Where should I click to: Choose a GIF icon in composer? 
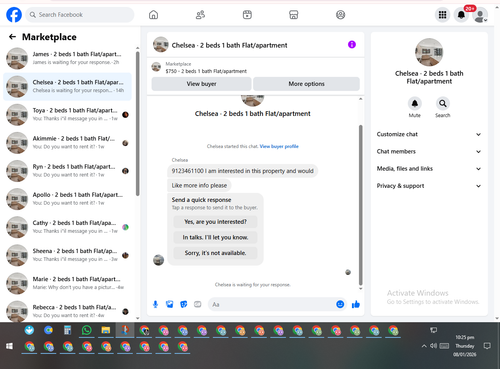(x=198, y=304)
